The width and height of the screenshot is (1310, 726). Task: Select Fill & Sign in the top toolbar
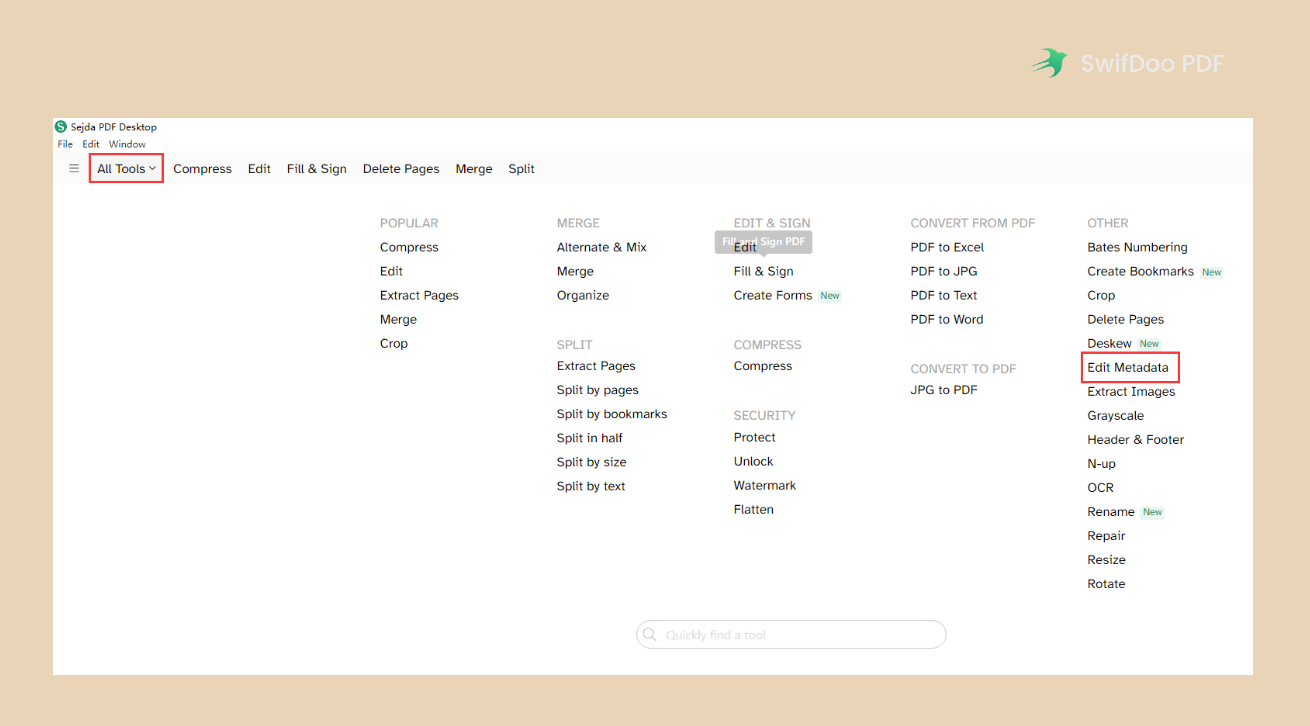(316, 169)
